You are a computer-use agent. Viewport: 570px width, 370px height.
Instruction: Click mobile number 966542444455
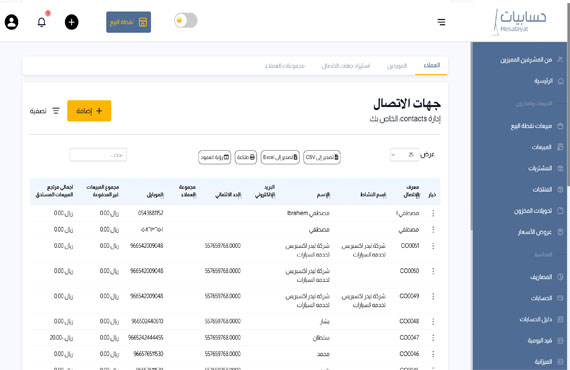click(x=146, y=338)
